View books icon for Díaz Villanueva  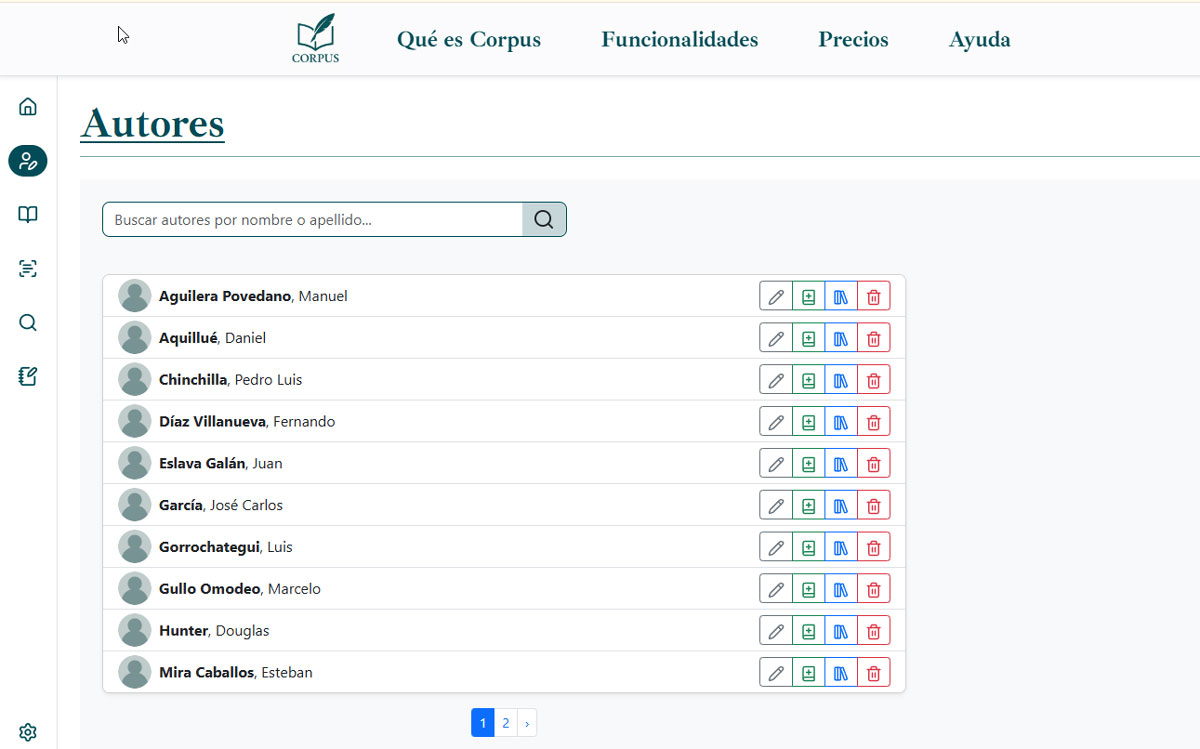coord(841,423)
